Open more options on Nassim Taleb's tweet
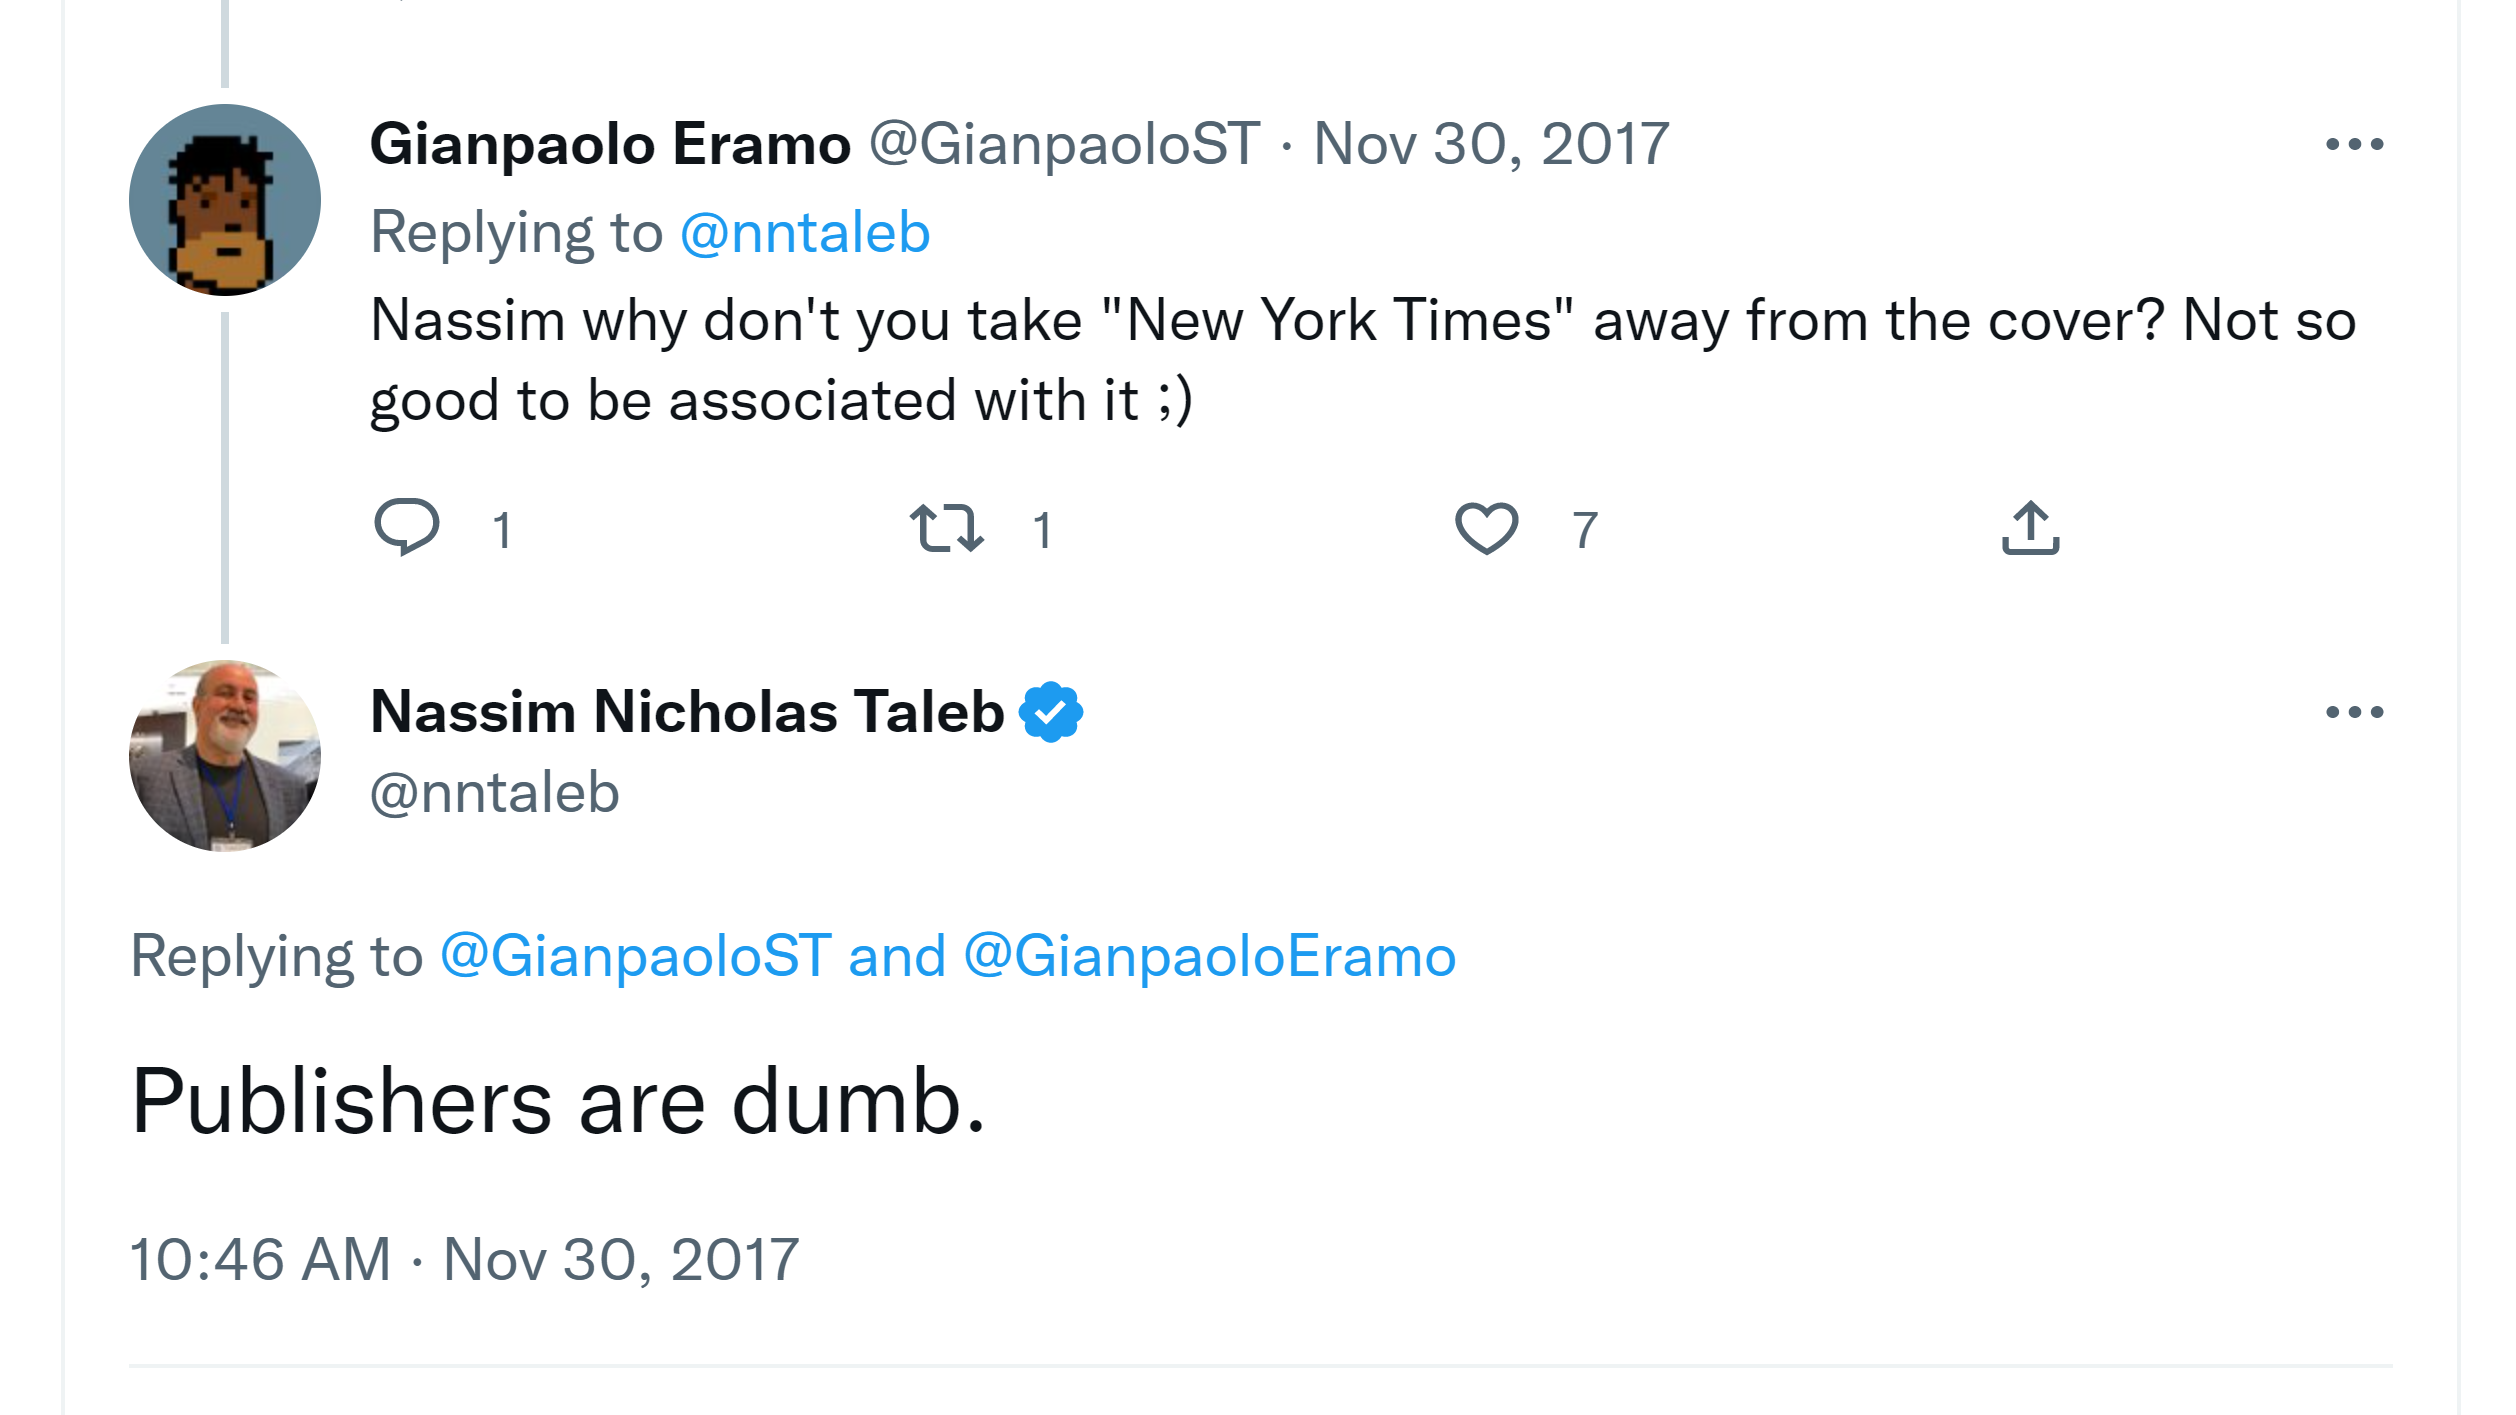Screen dimensions: 2516x1415 pyautogui.click(x=2354, y=712)
